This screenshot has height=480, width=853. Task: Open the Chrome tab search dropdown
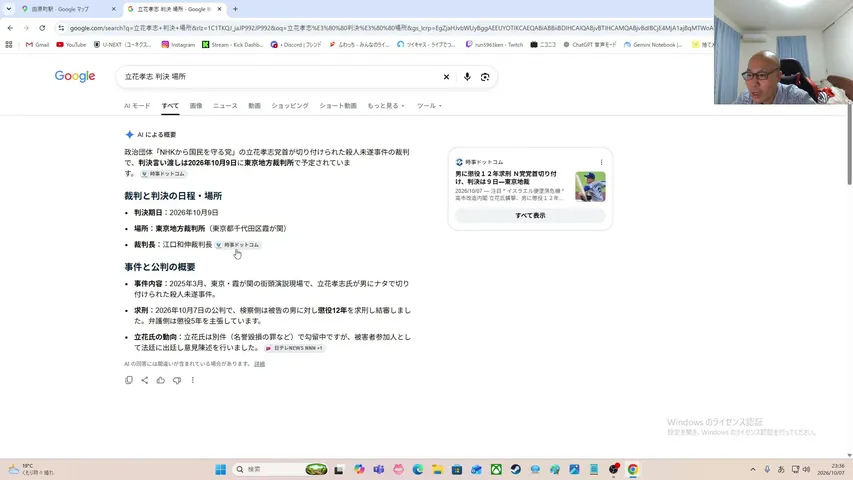9,9
